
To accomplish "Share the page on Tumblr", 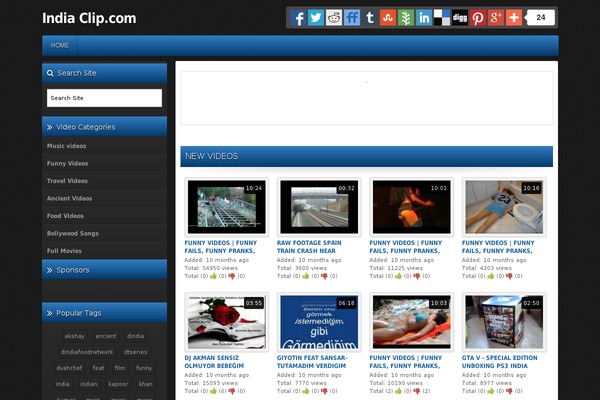I will 370,18.
